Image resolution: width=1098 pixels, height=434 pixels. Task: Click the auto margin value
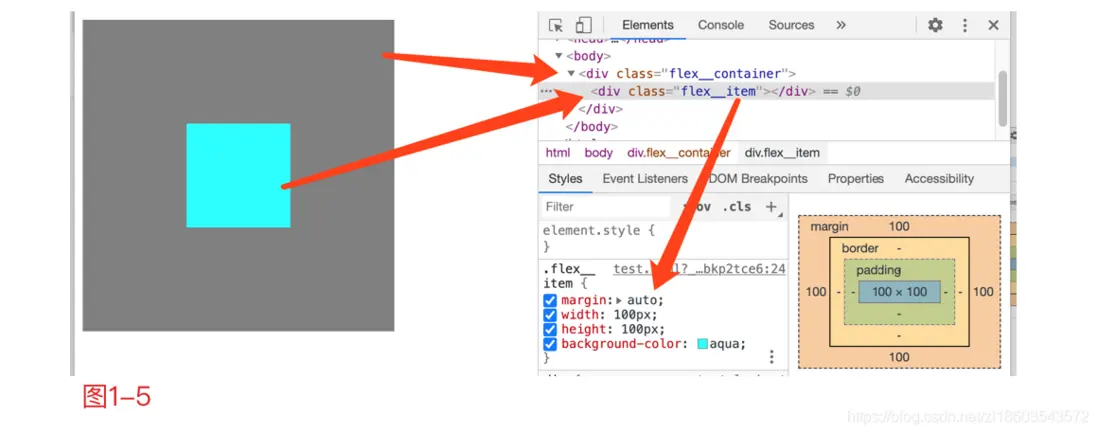(644, 300)
